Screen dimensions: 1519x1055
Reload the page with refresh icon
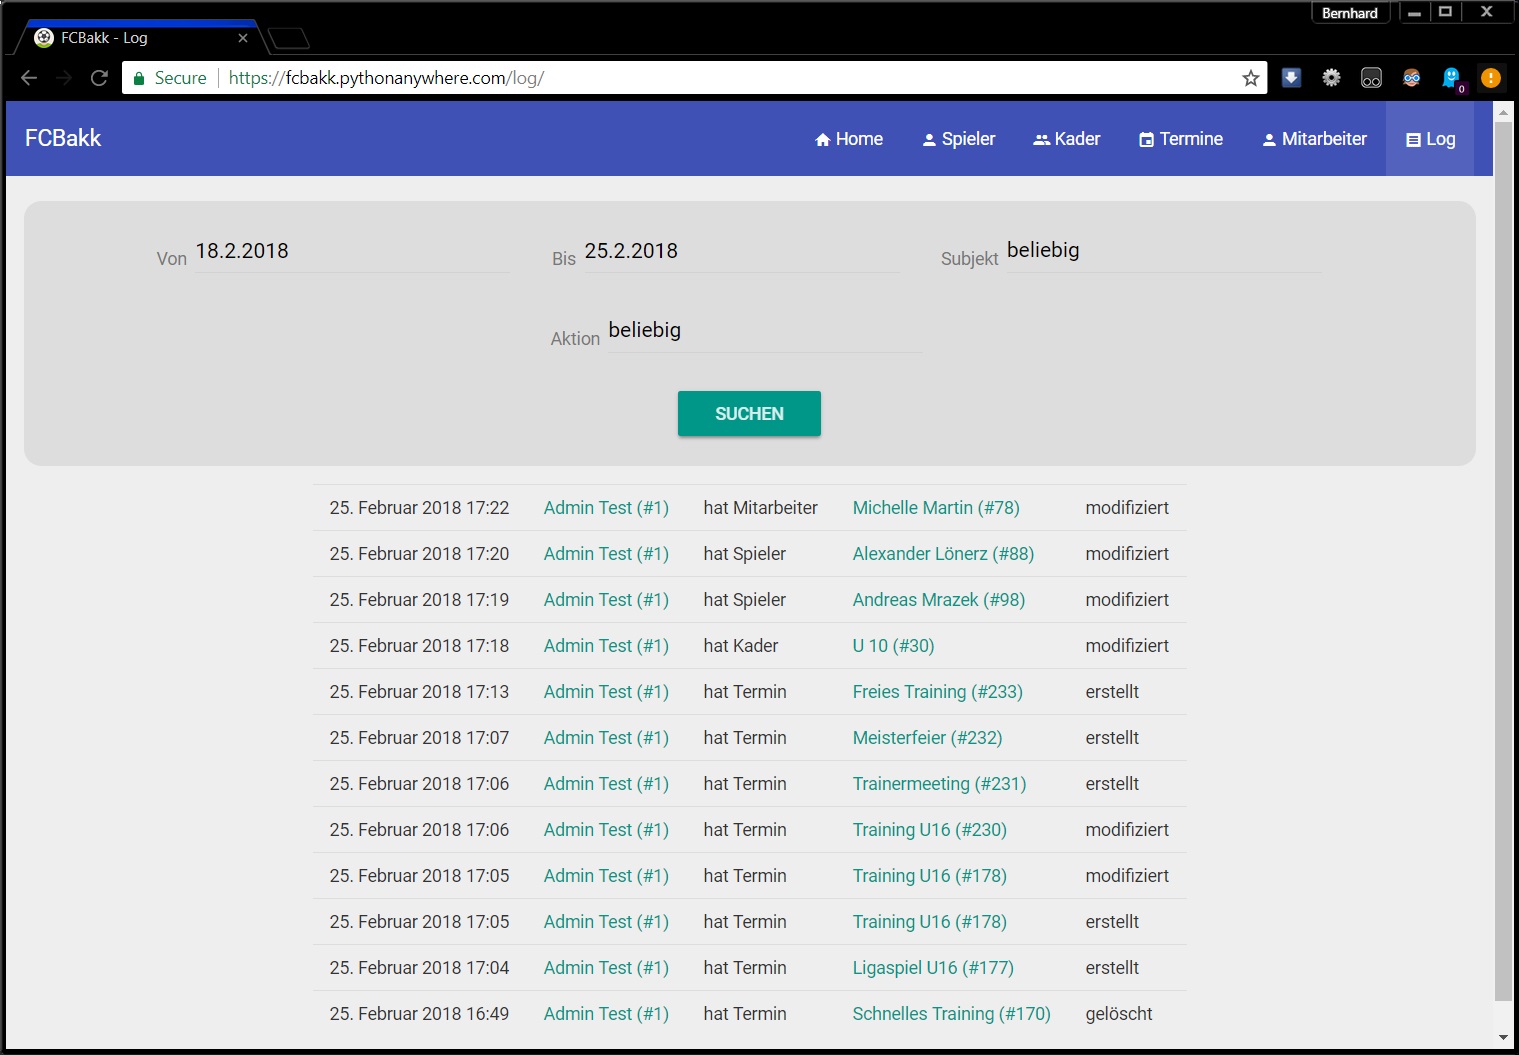pyautogui.click(x=99, y=78)
